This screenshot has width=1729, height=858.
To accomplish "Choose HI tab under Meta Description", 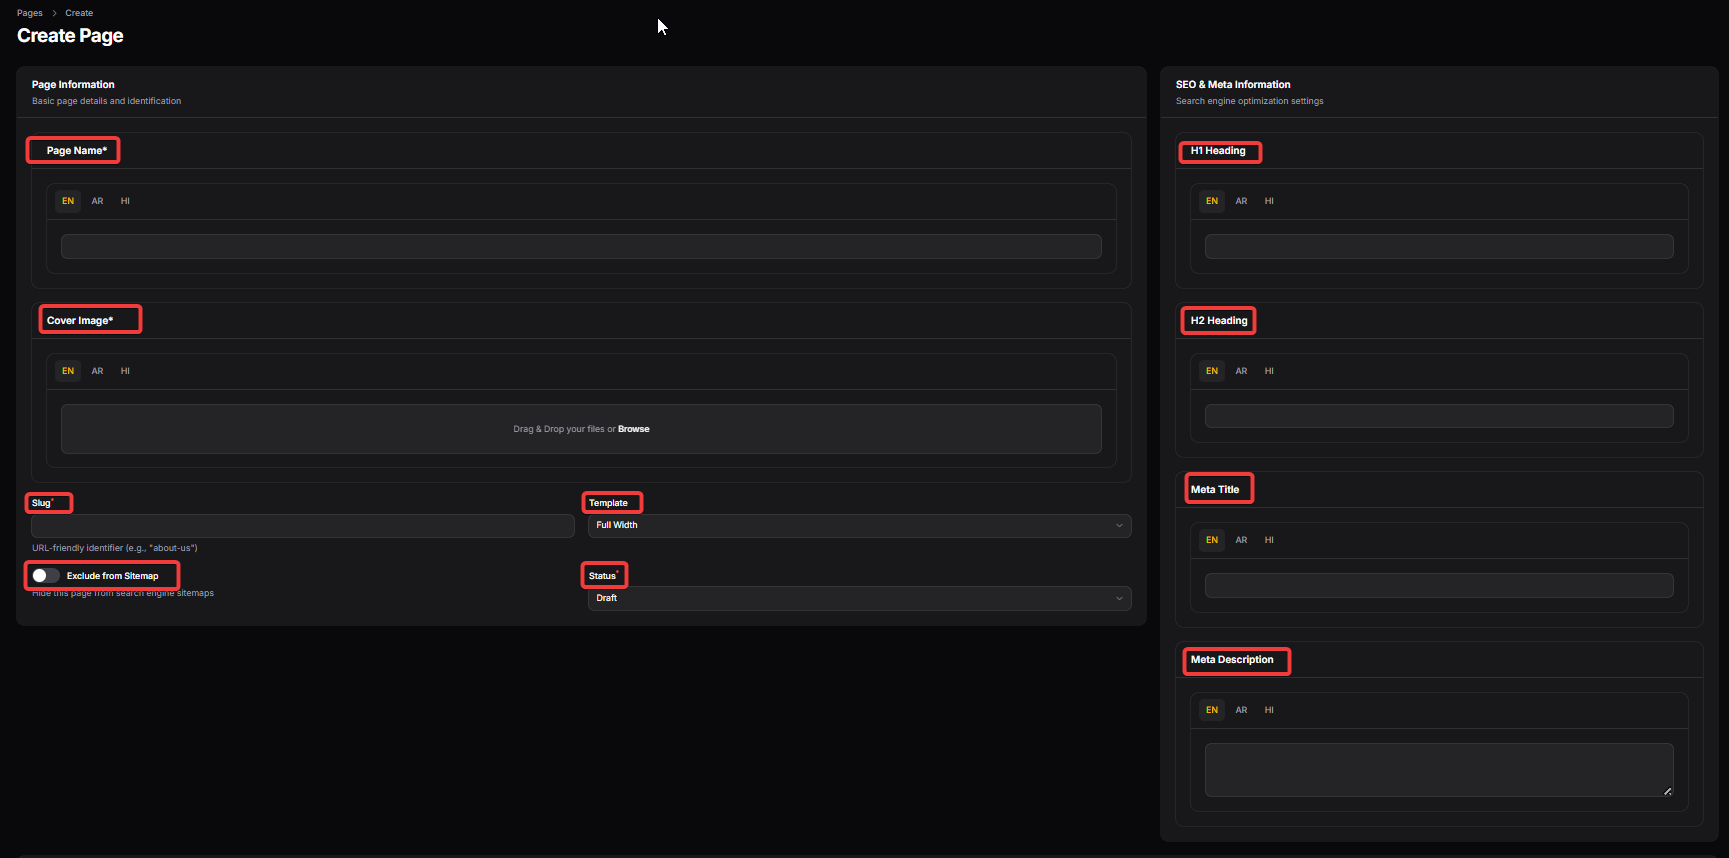I will click(1269, 710).
